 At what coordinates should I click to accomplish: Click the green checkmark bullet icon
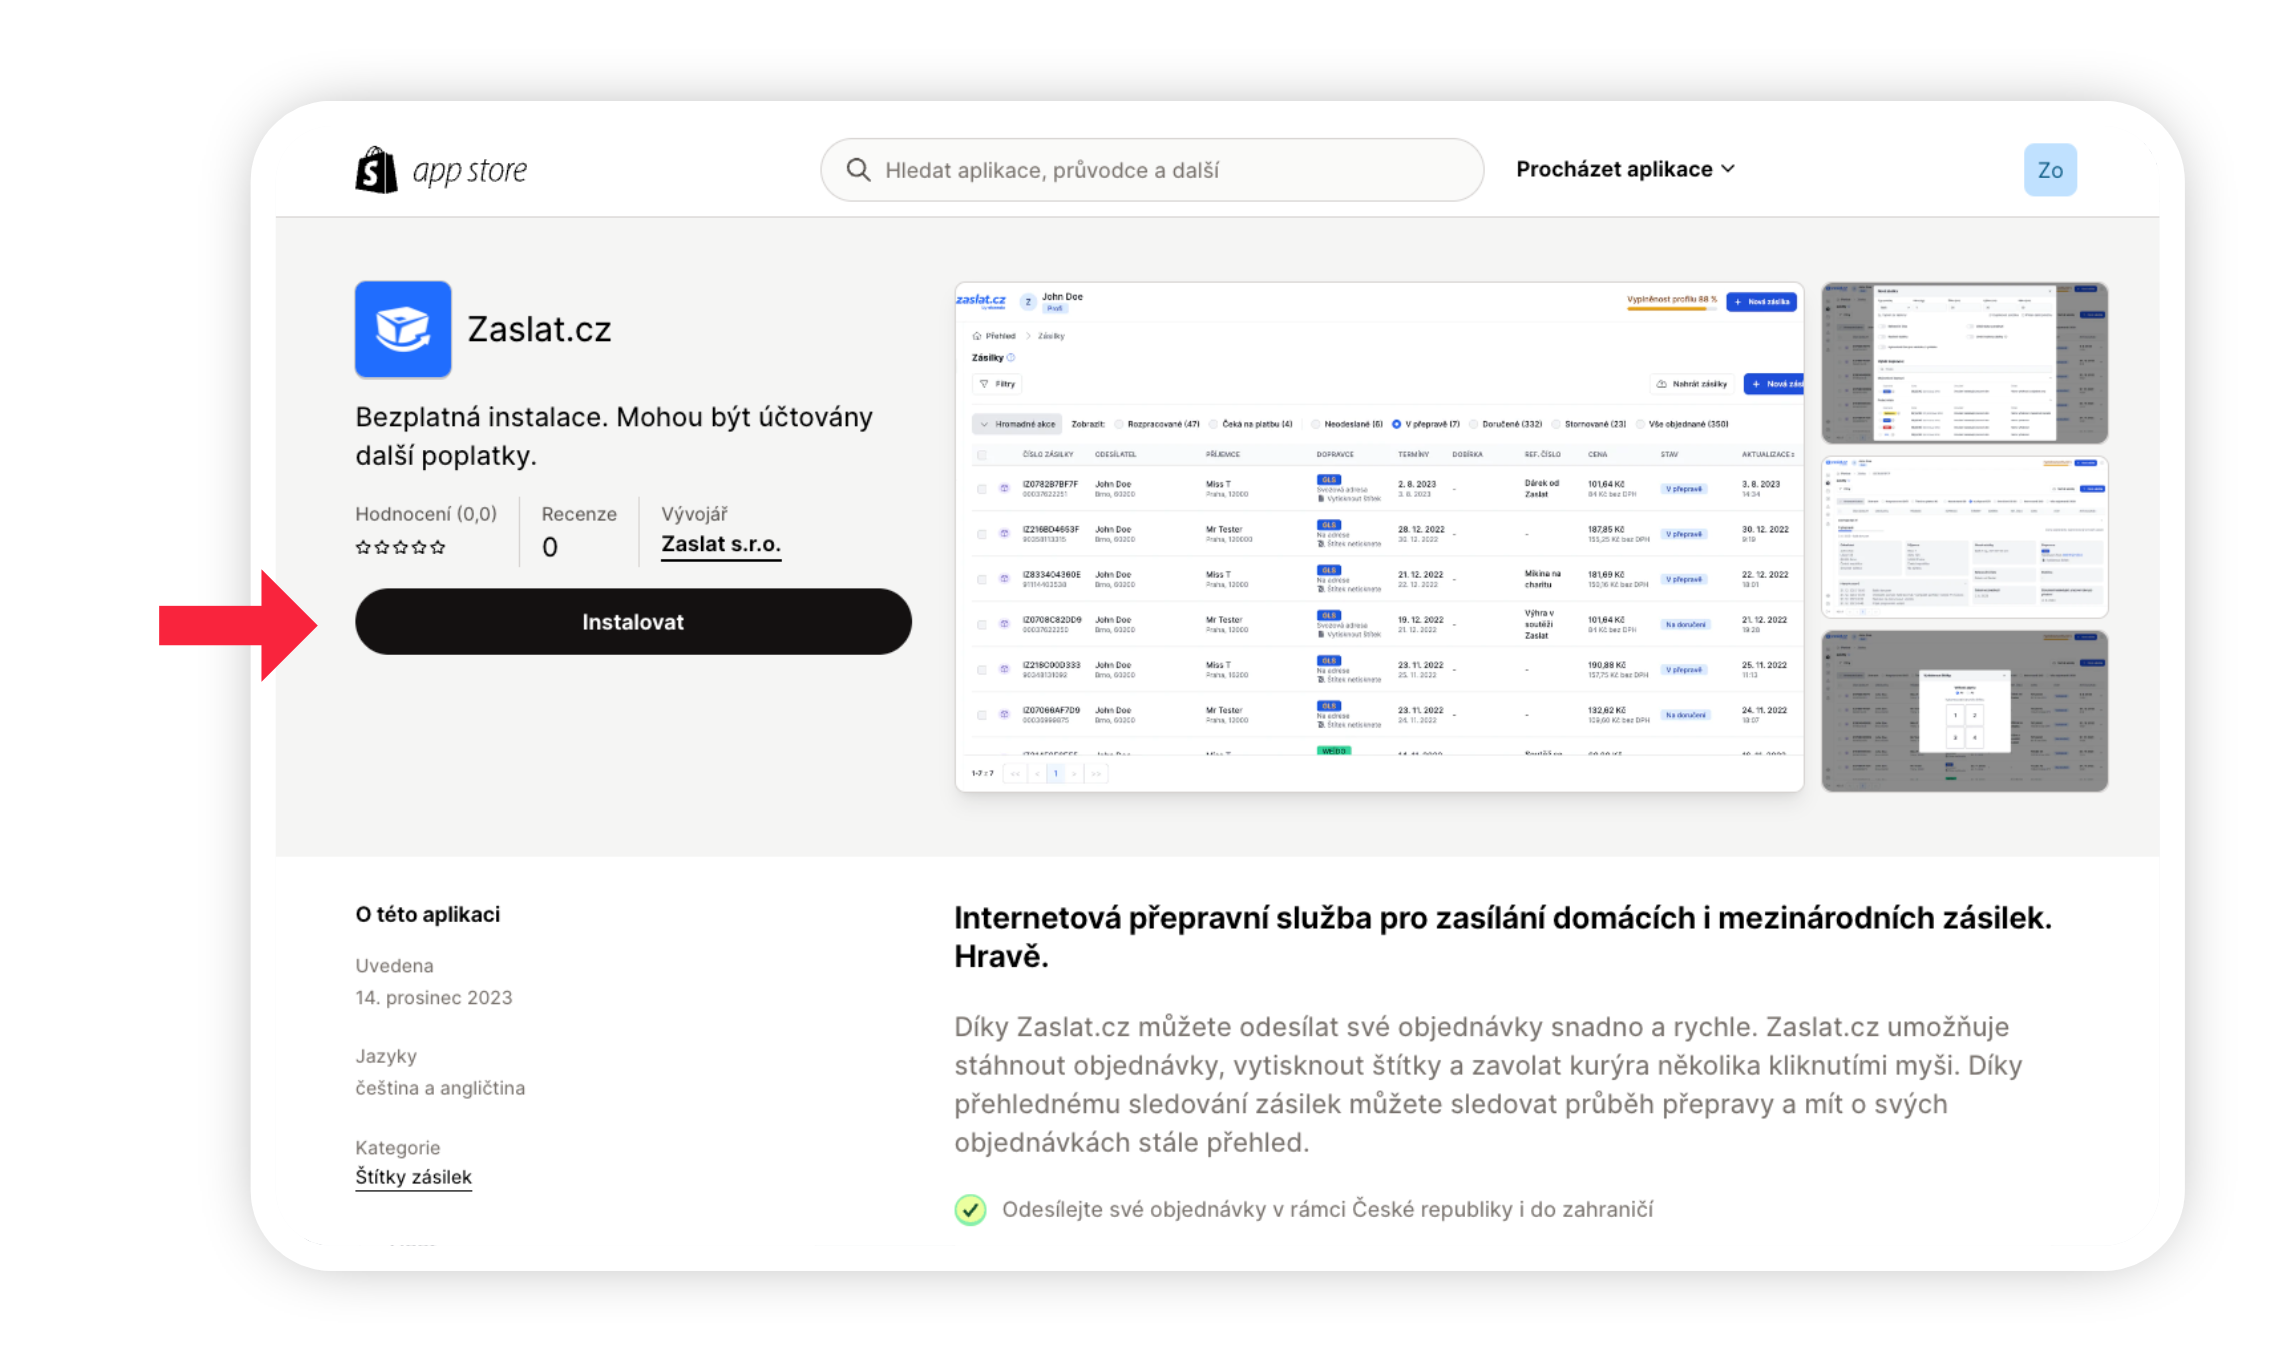click(970, 1209)
